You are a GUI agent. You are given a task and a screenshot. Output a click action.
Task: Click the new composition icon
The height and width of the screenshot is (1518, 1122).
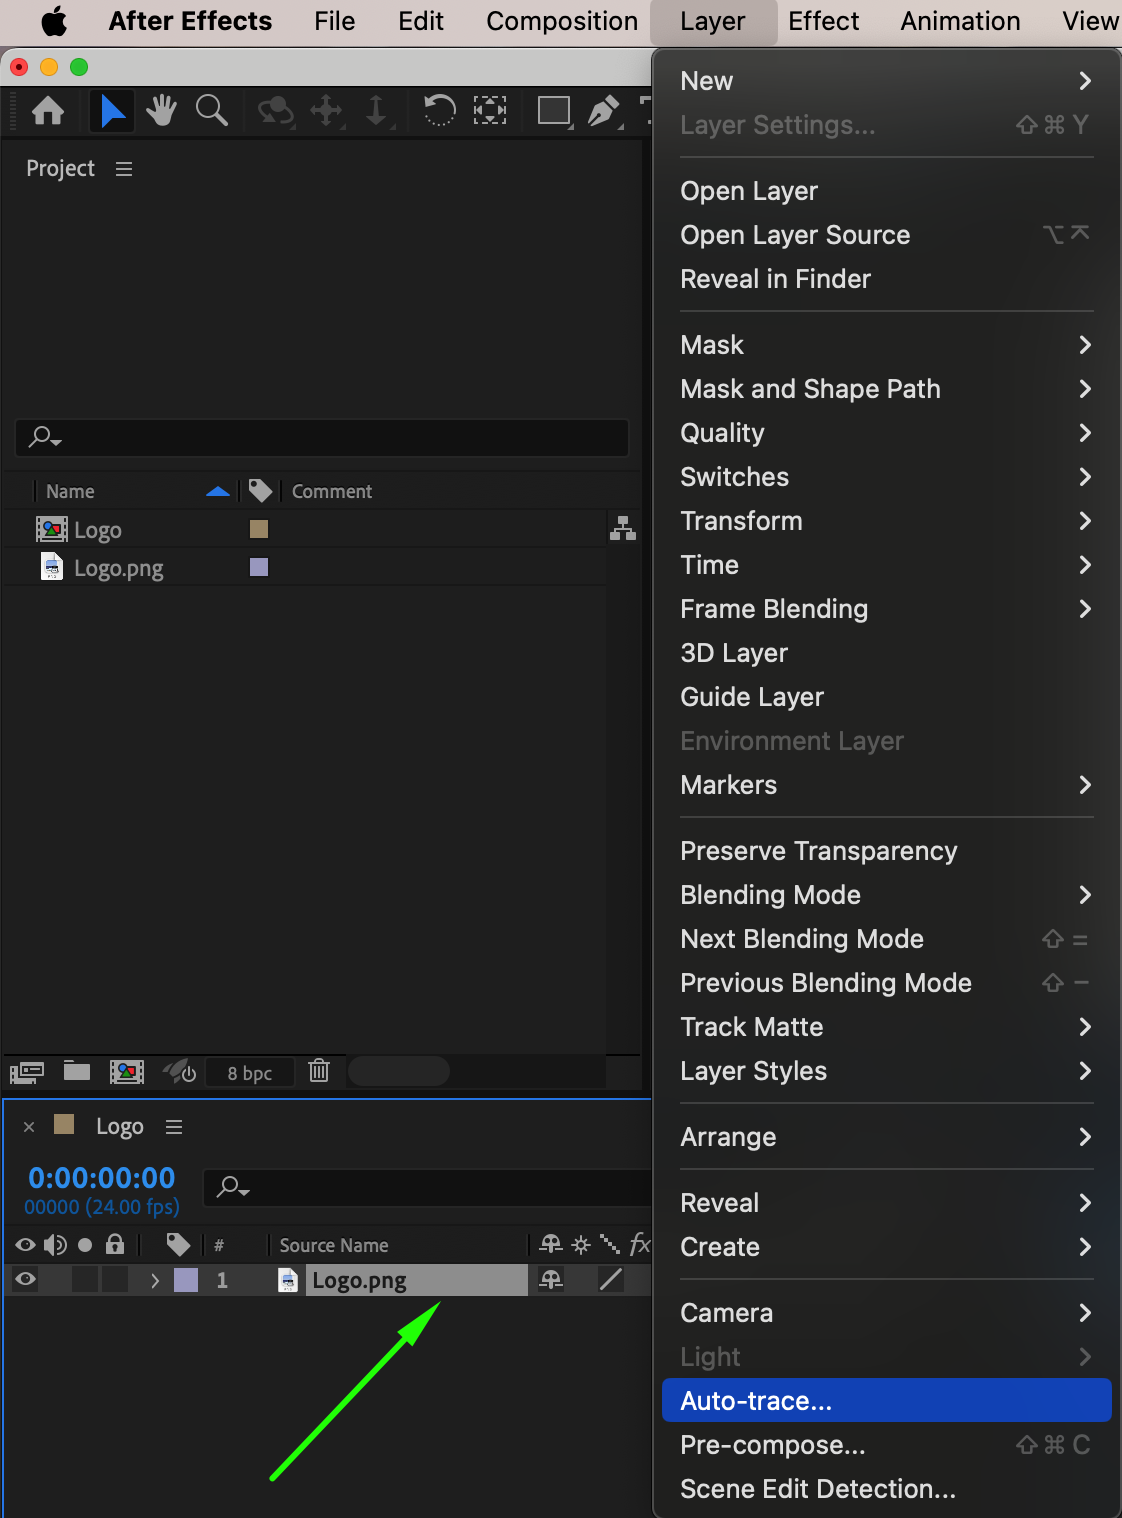(x=127, y=1072)
